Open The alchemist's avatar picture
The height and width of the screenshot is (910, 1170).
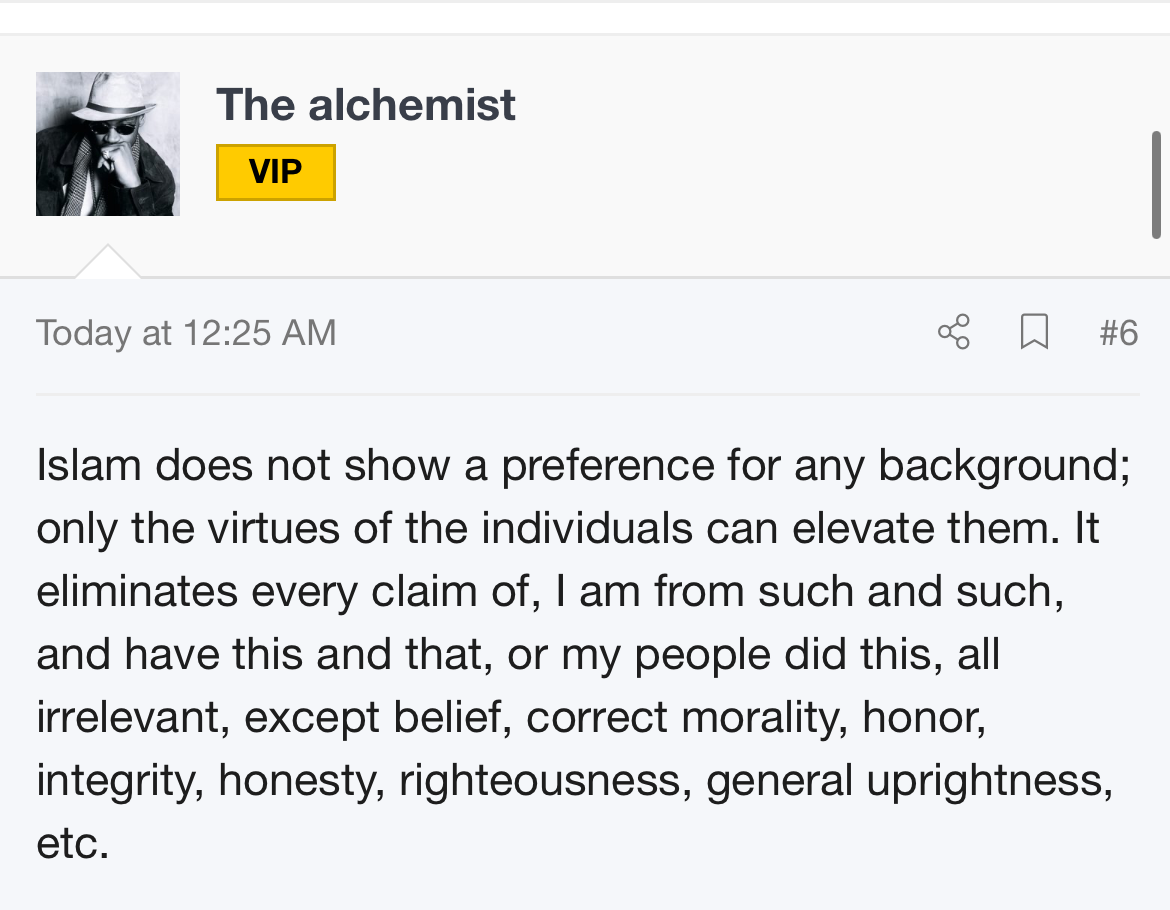pyautogui.click(x=107, y=144)
